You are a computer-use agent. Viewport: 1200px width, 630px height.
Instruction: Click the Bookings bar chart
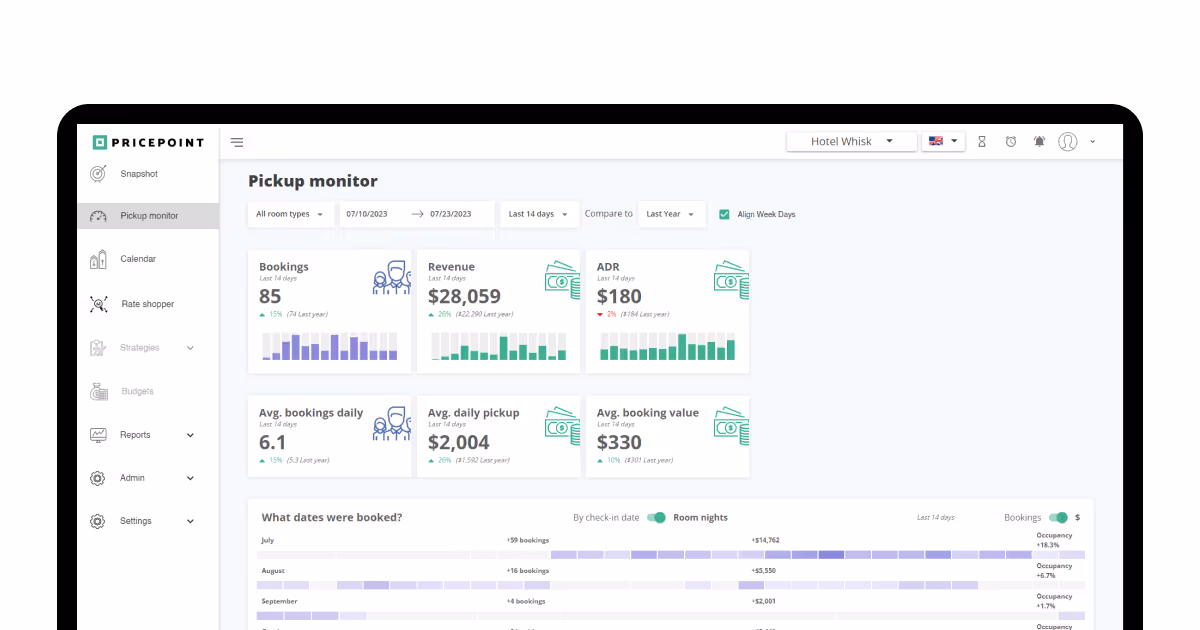click(329, 346)
